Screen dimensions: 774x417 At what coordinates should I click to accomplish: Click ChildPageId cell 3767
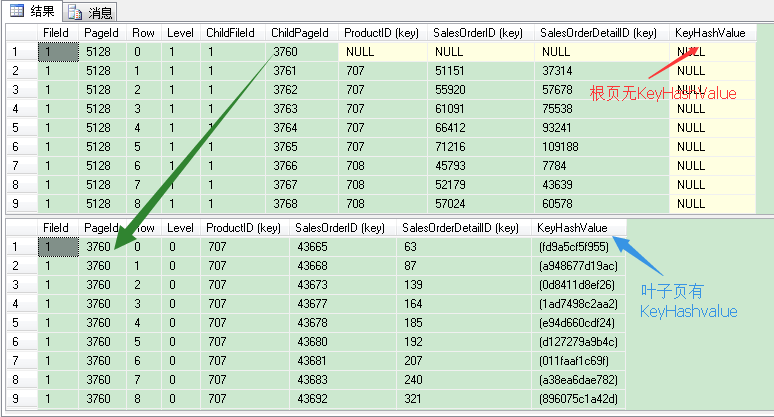[302, 185]
